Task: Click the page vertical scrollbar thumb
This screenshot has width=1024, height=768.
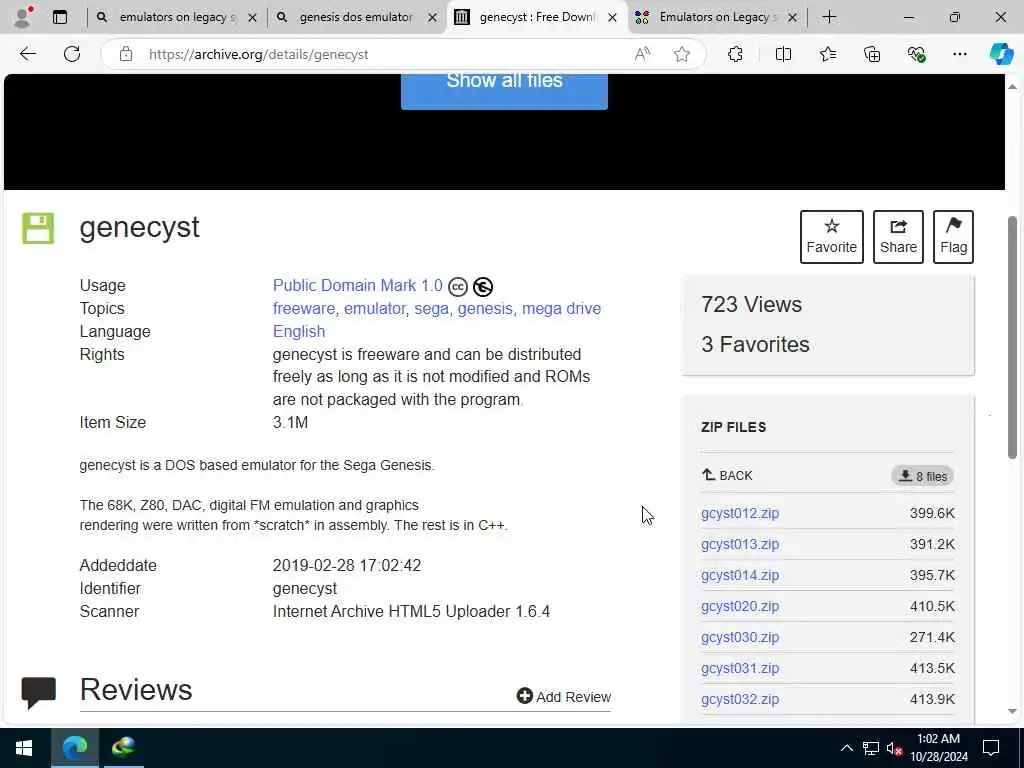Action: point(1012,337)
